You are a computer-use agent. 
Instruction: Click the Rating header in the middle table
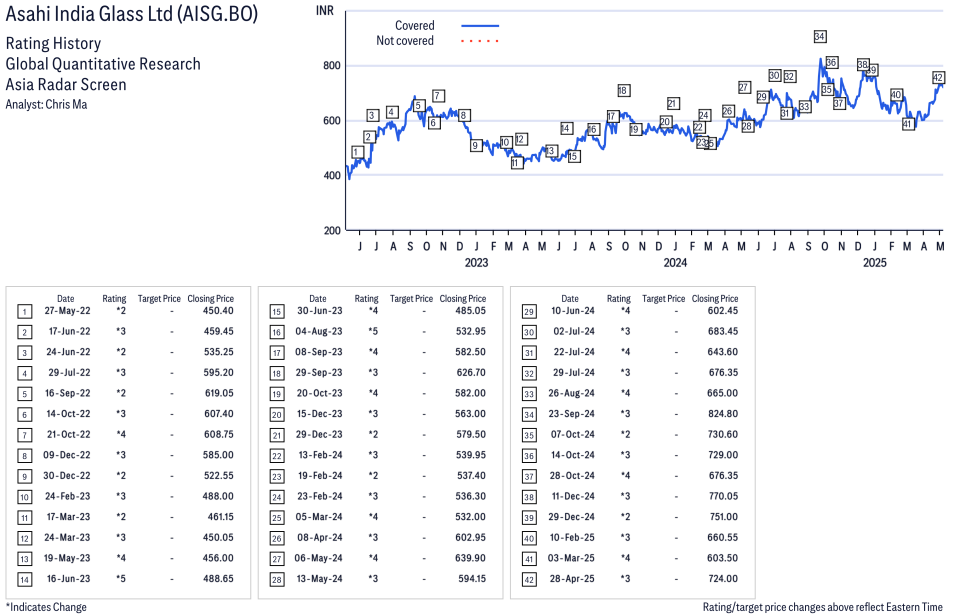click(366, 299)
